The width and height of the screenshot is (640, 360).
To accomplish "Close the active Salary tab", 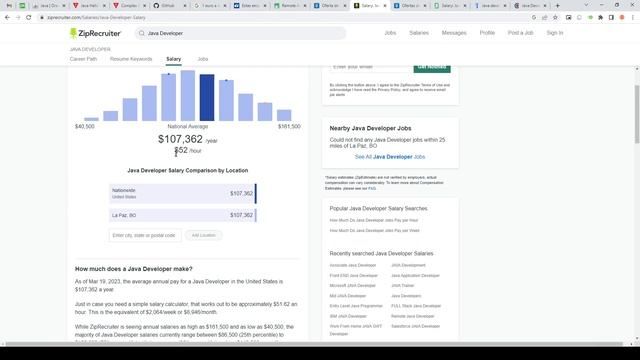I will coord(384,6).
